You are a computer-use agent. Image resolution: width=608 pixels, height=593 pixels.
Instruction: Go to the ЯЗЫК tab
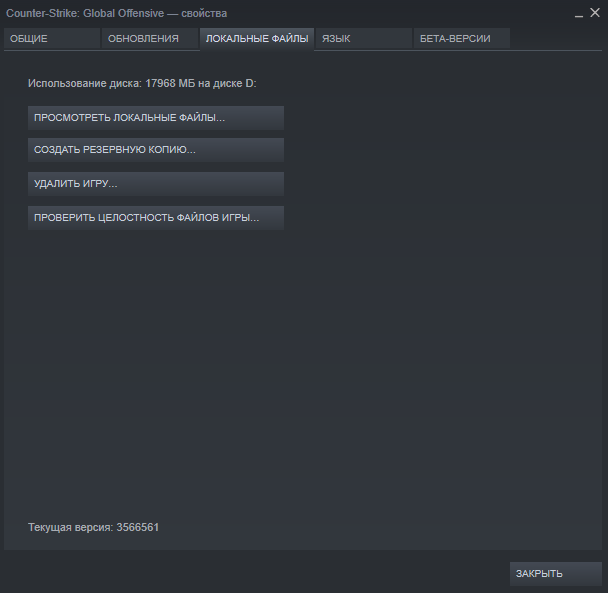click(x=364, y=38)
